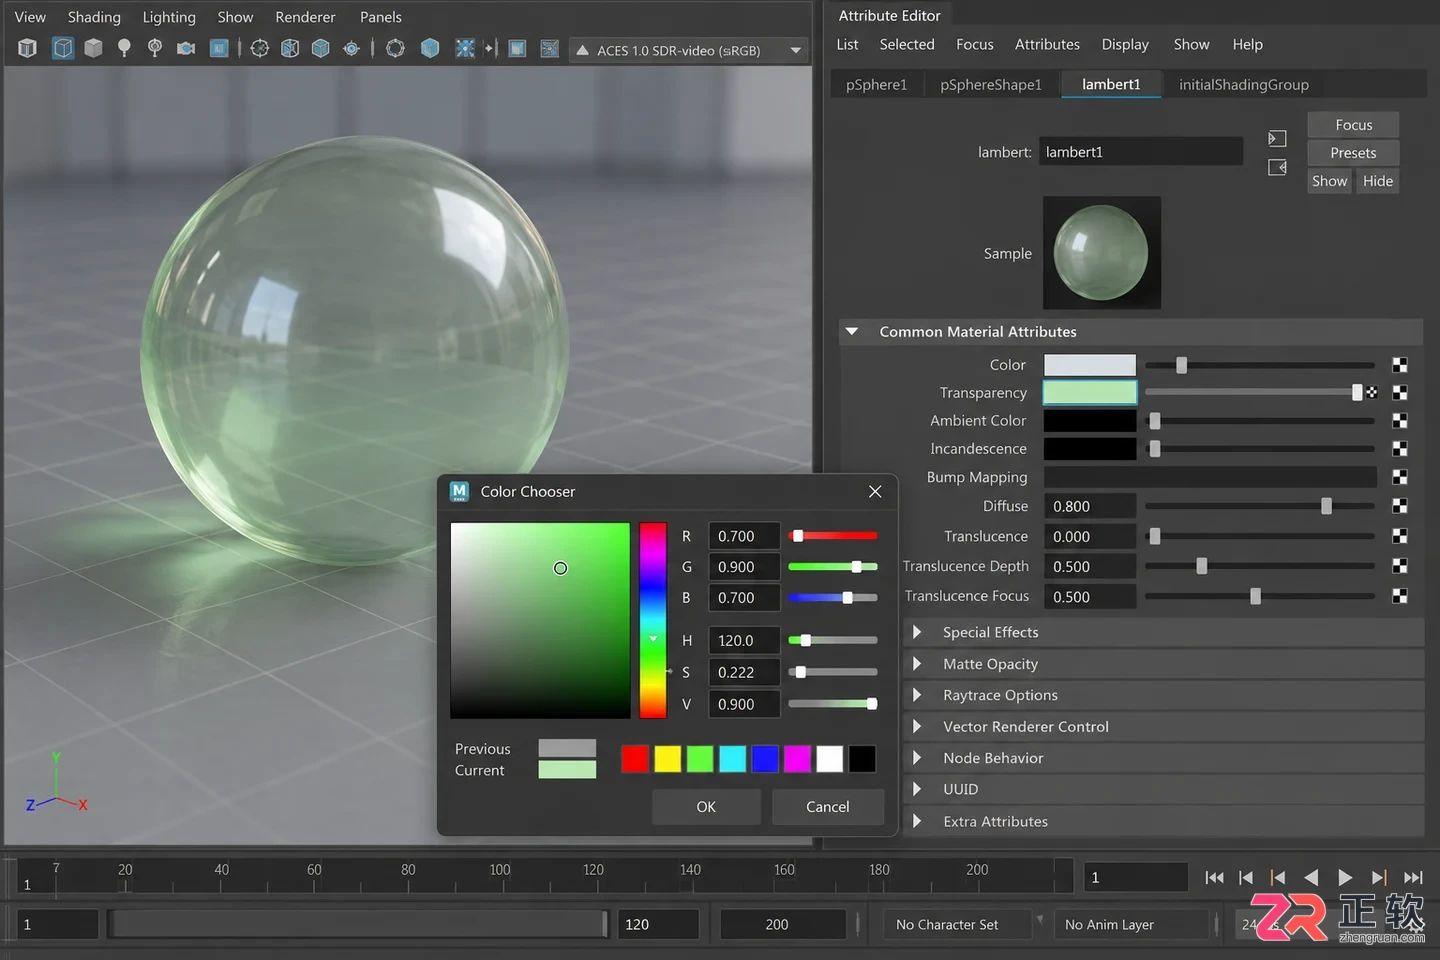
Task: Click the camera icon in viewport toolbar
Action: coord(186,48)
